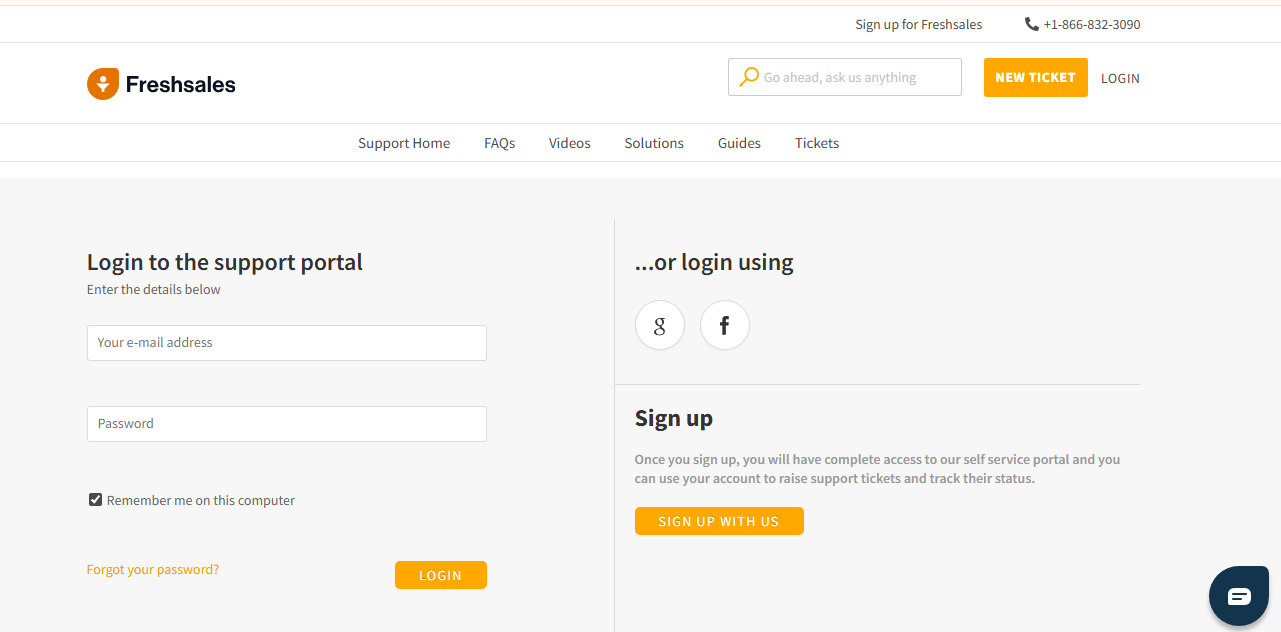Click the phone icon in top bar
This screenshot has width=1281, height=632.
click(1032, 24)
